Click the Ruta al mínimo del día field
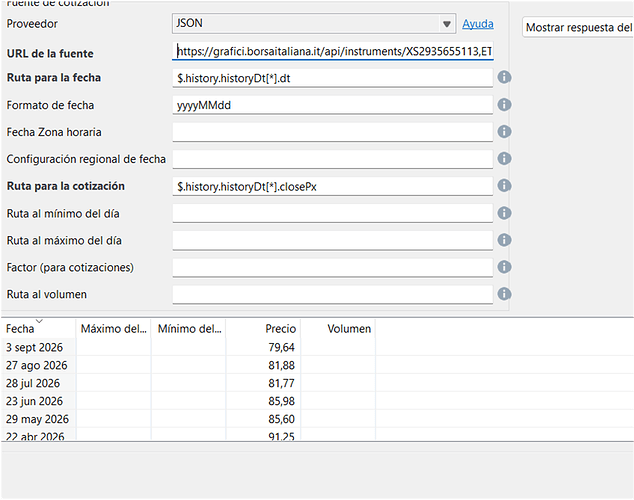The width and height of the screenshot is (634, 500). click(333, 213)
